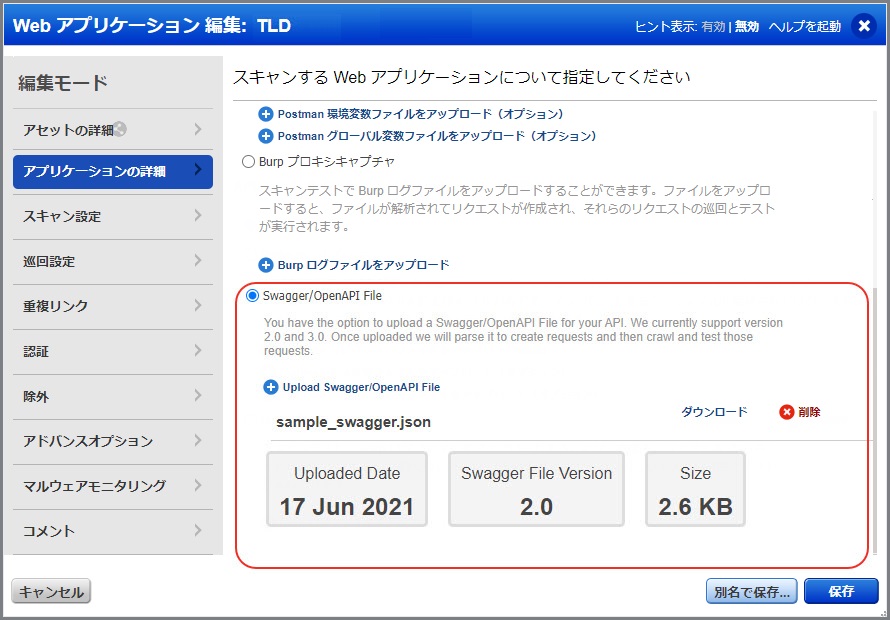Image resolution: width=890 pixels, height=620 pixels.
Task: Click the ダウンロード link for swagger file
Action: tap(714, 412)
